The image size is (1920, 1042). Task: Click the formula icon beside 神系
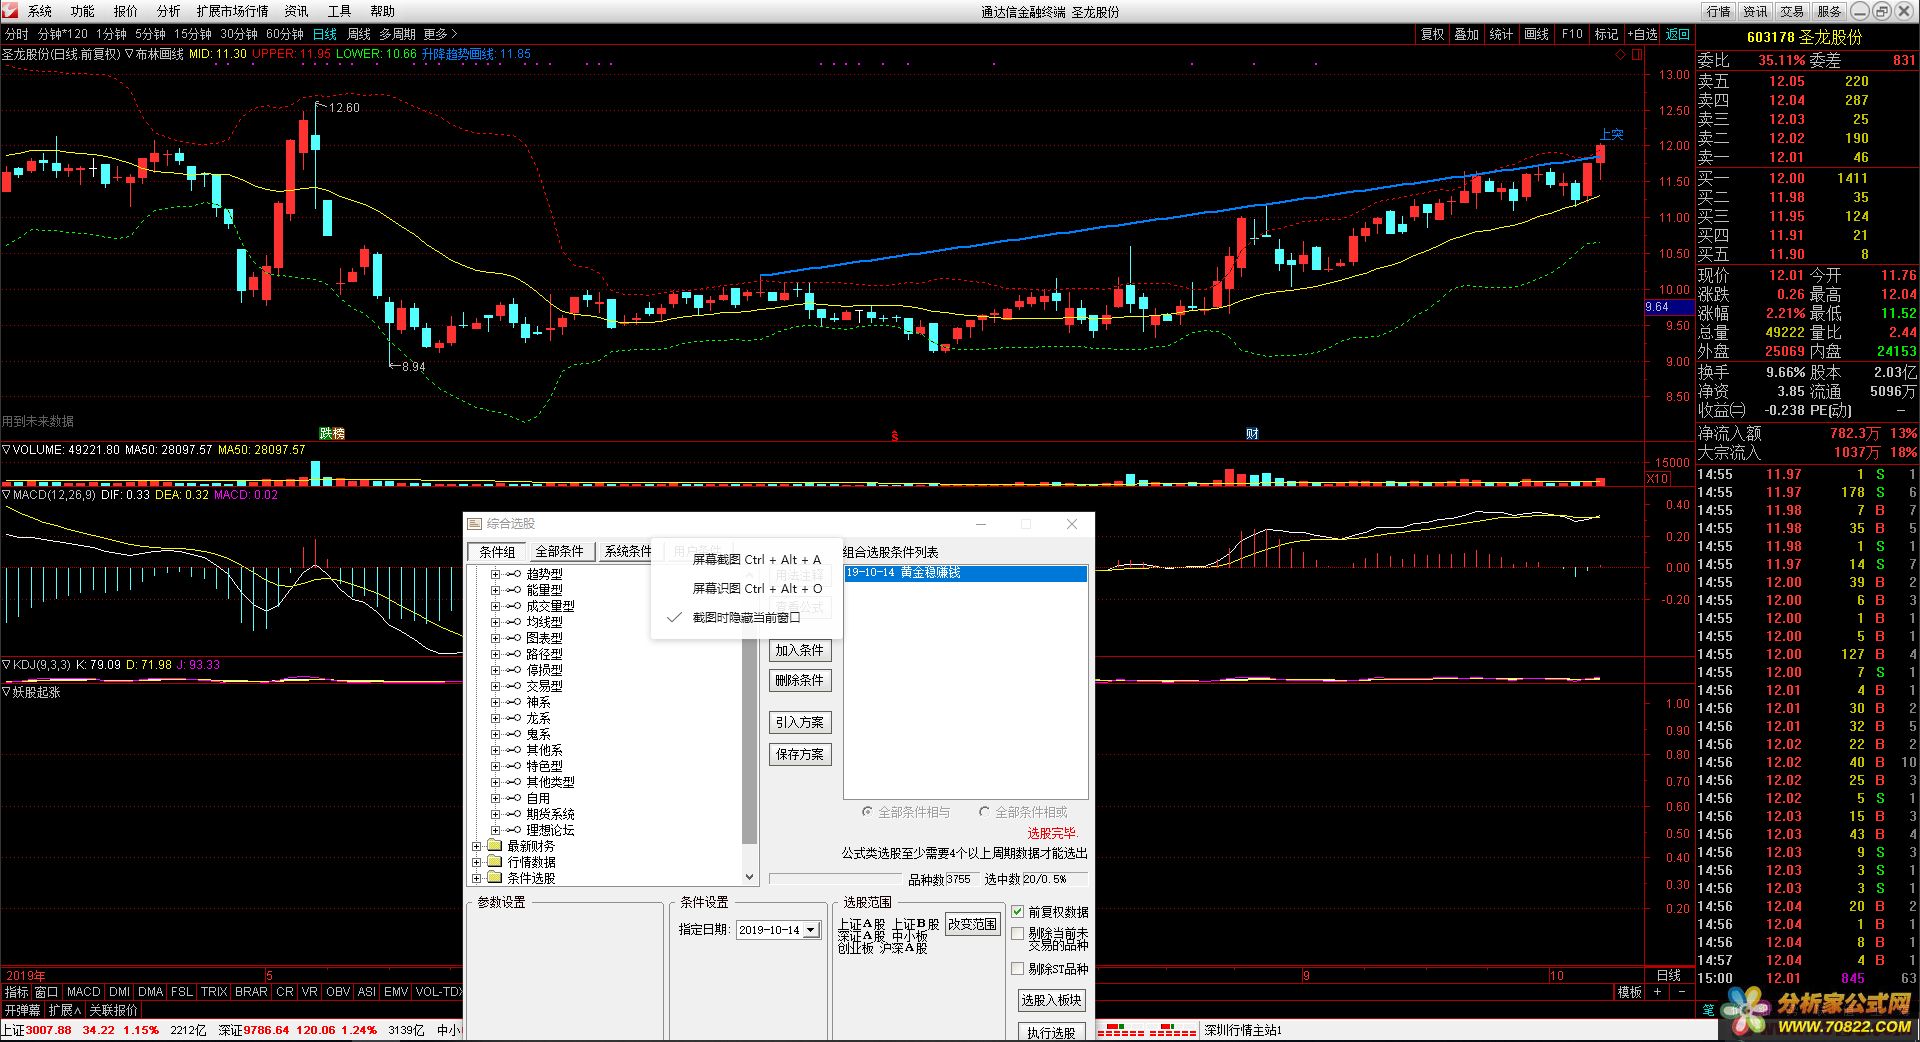tap(513, 702)
